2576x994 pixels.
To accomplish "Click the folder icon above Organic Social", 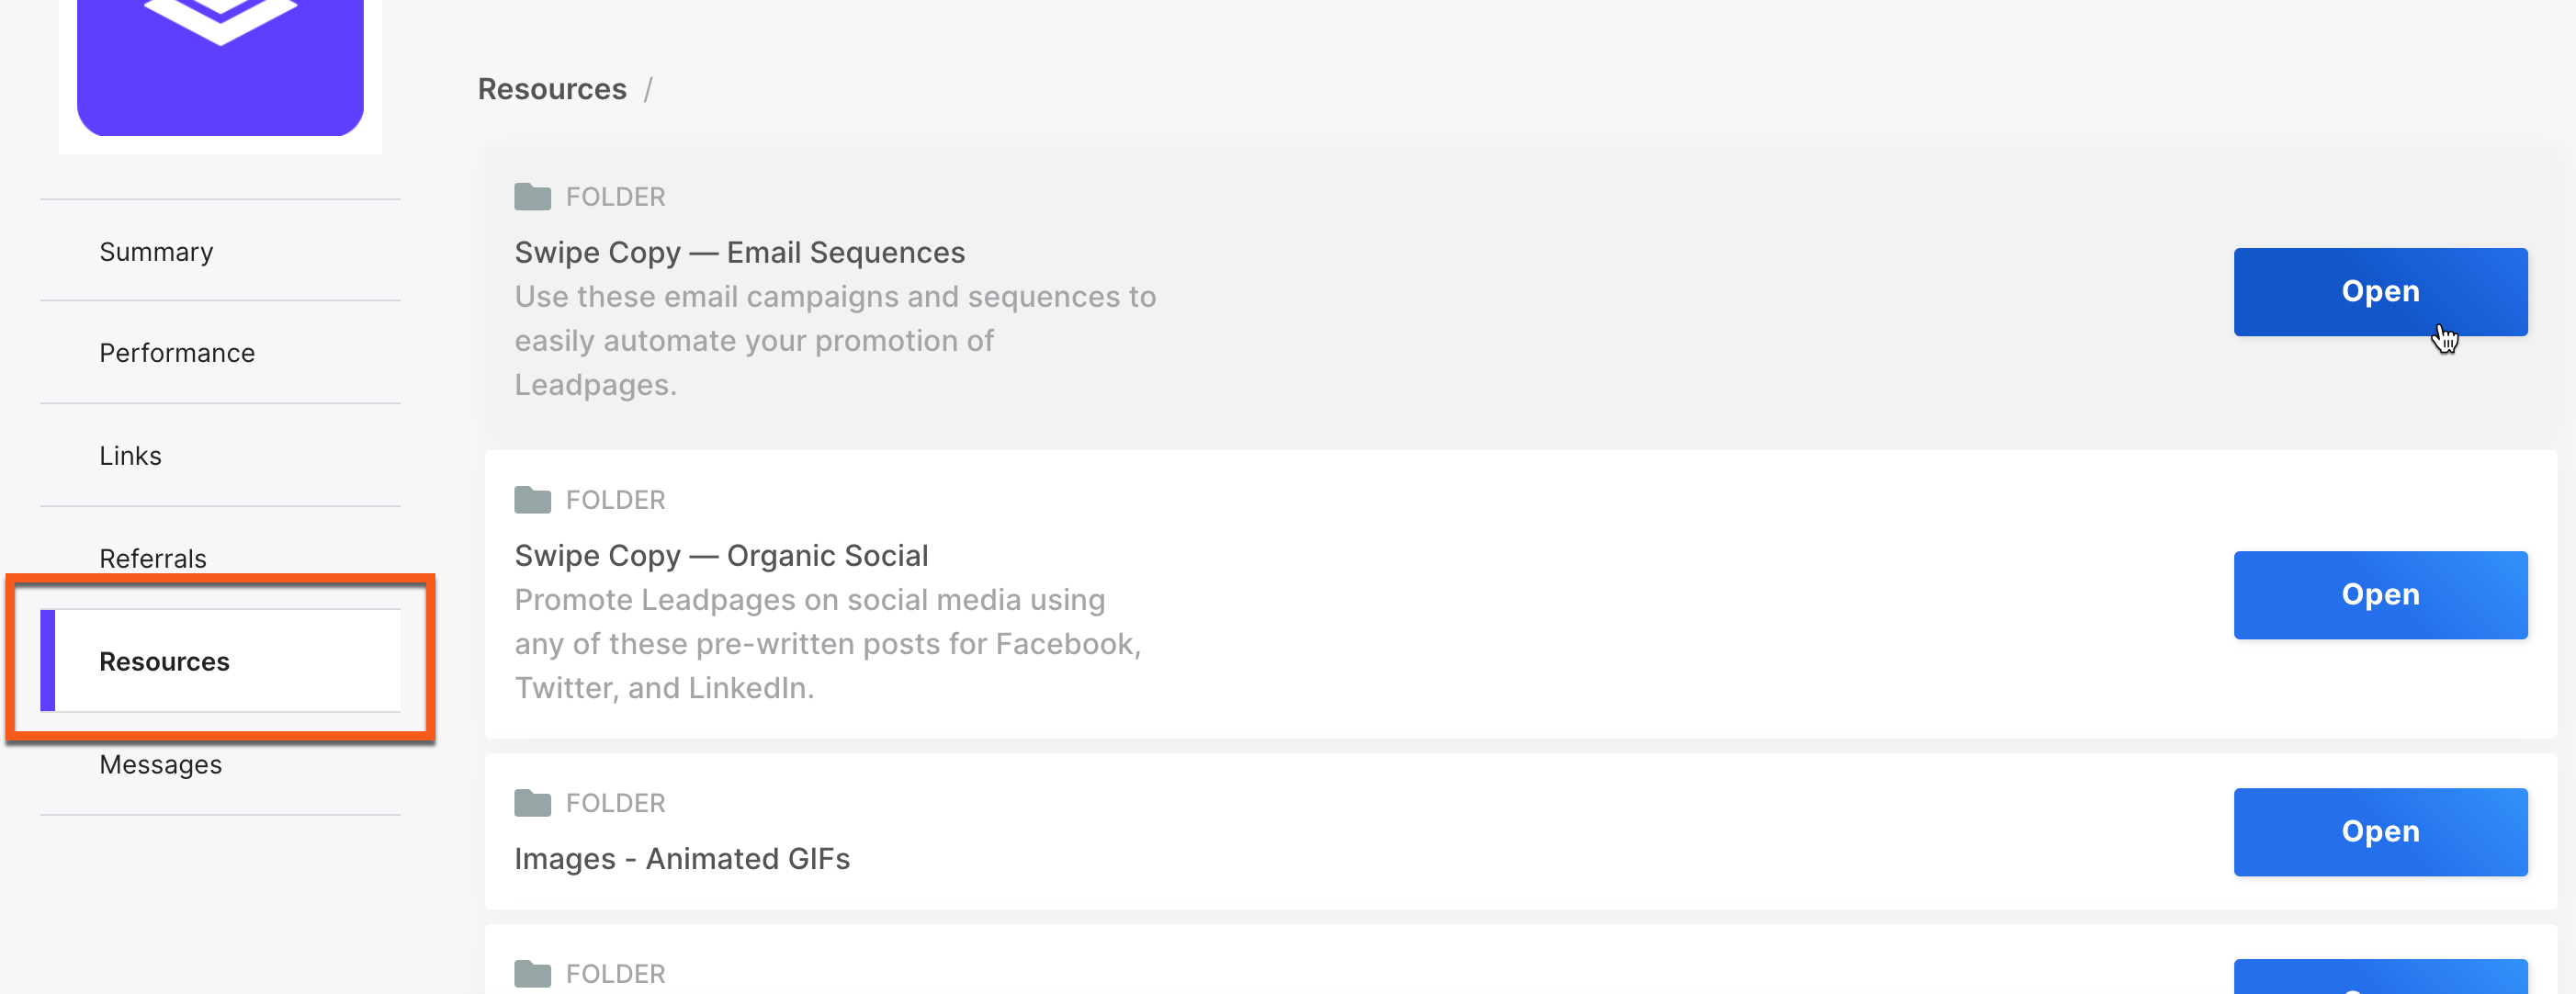I will [532, 500].
